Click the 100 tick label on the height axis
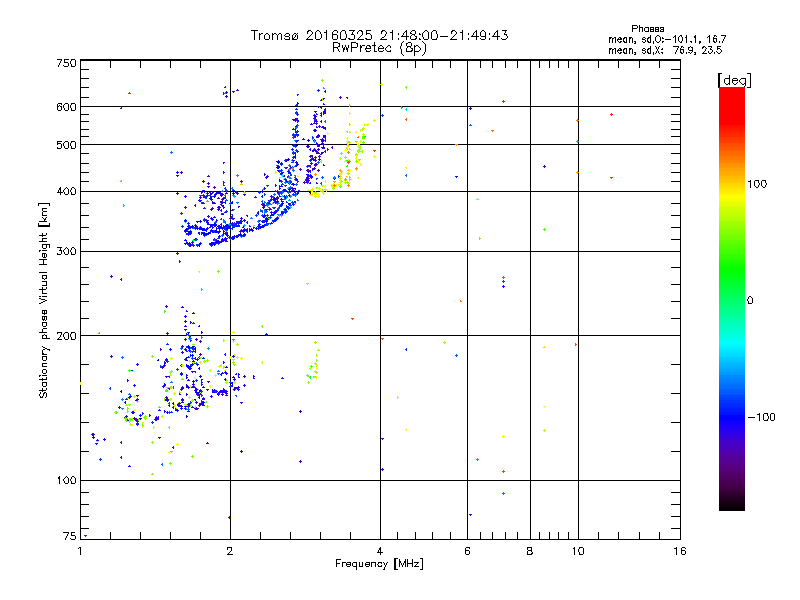Screen dimensions: 800x600 point(66,480)
